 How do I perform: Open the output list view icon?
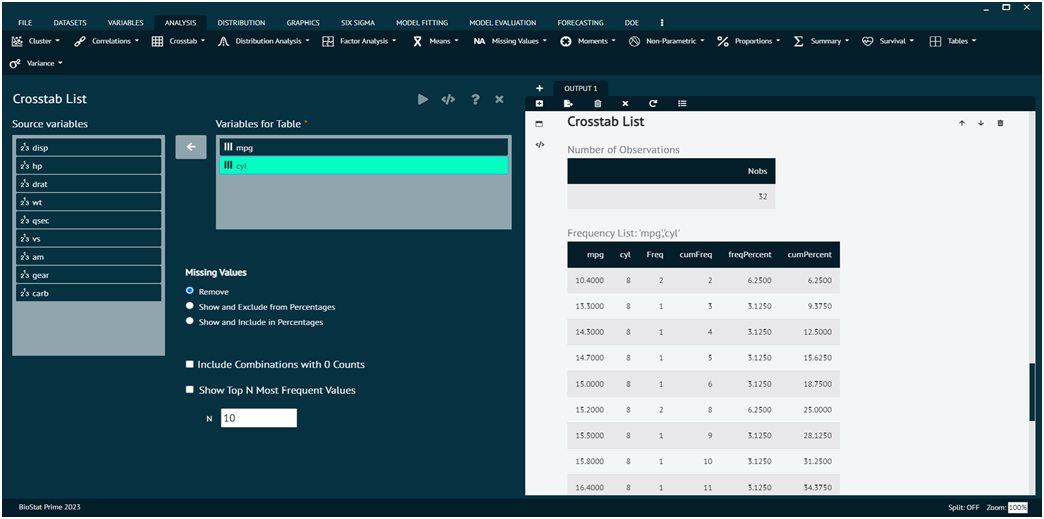682,103
